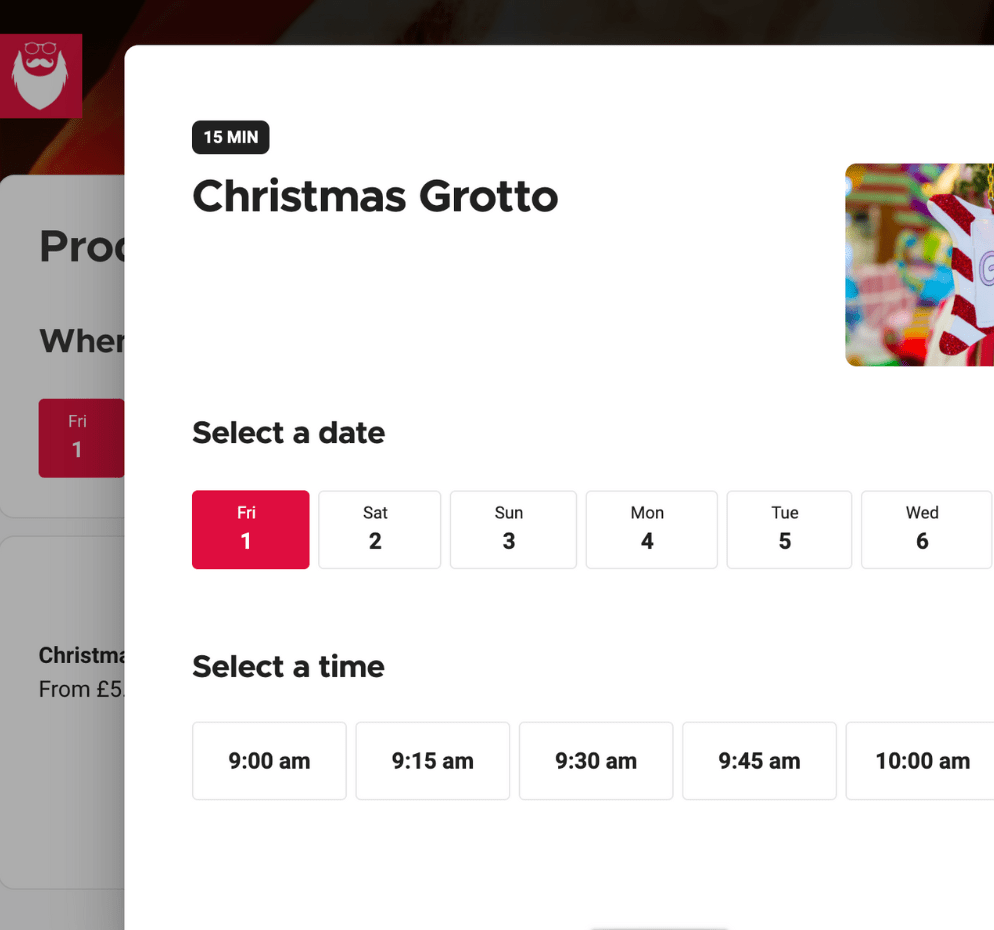Pick Mon 4 as the date
The width and height of the screenshot is (994, 930).
coord(651,529)
